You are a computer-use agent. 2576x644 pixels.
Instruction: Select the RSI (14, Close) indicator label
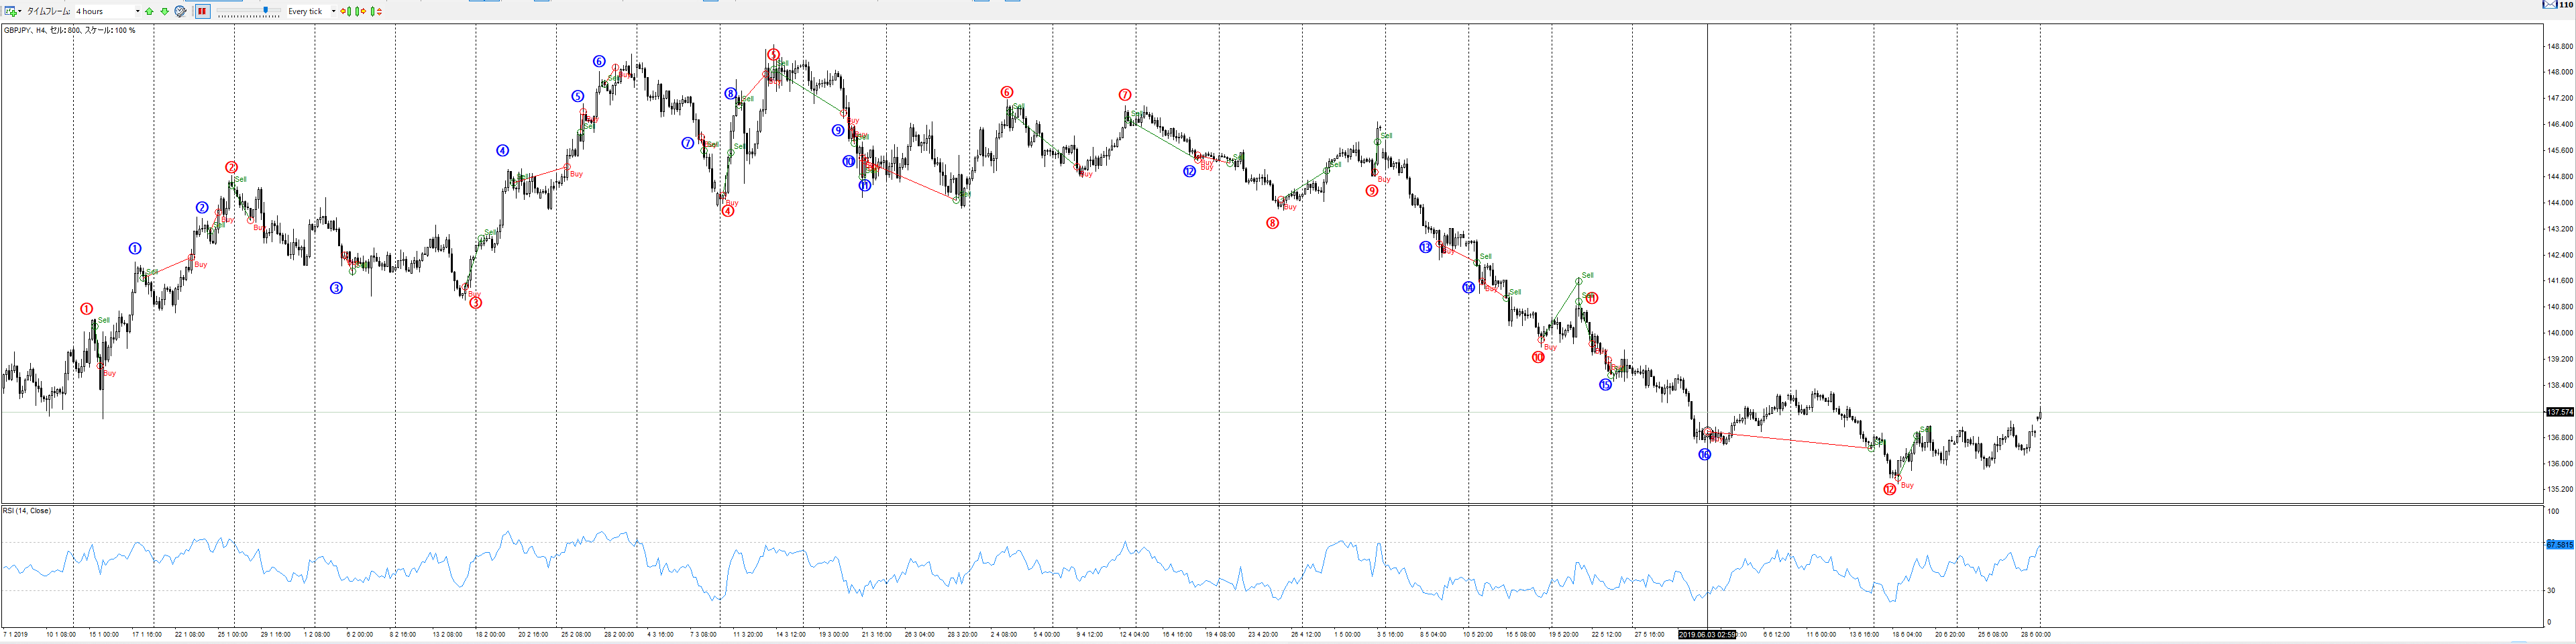click(x=27, y=511)
